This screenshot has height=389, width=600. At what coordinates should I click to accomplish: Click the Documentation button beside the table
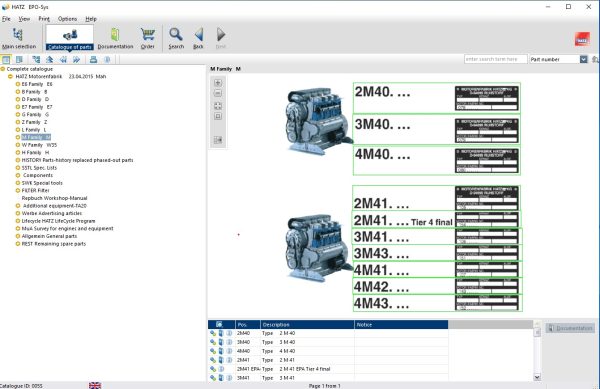coord(570,328)
